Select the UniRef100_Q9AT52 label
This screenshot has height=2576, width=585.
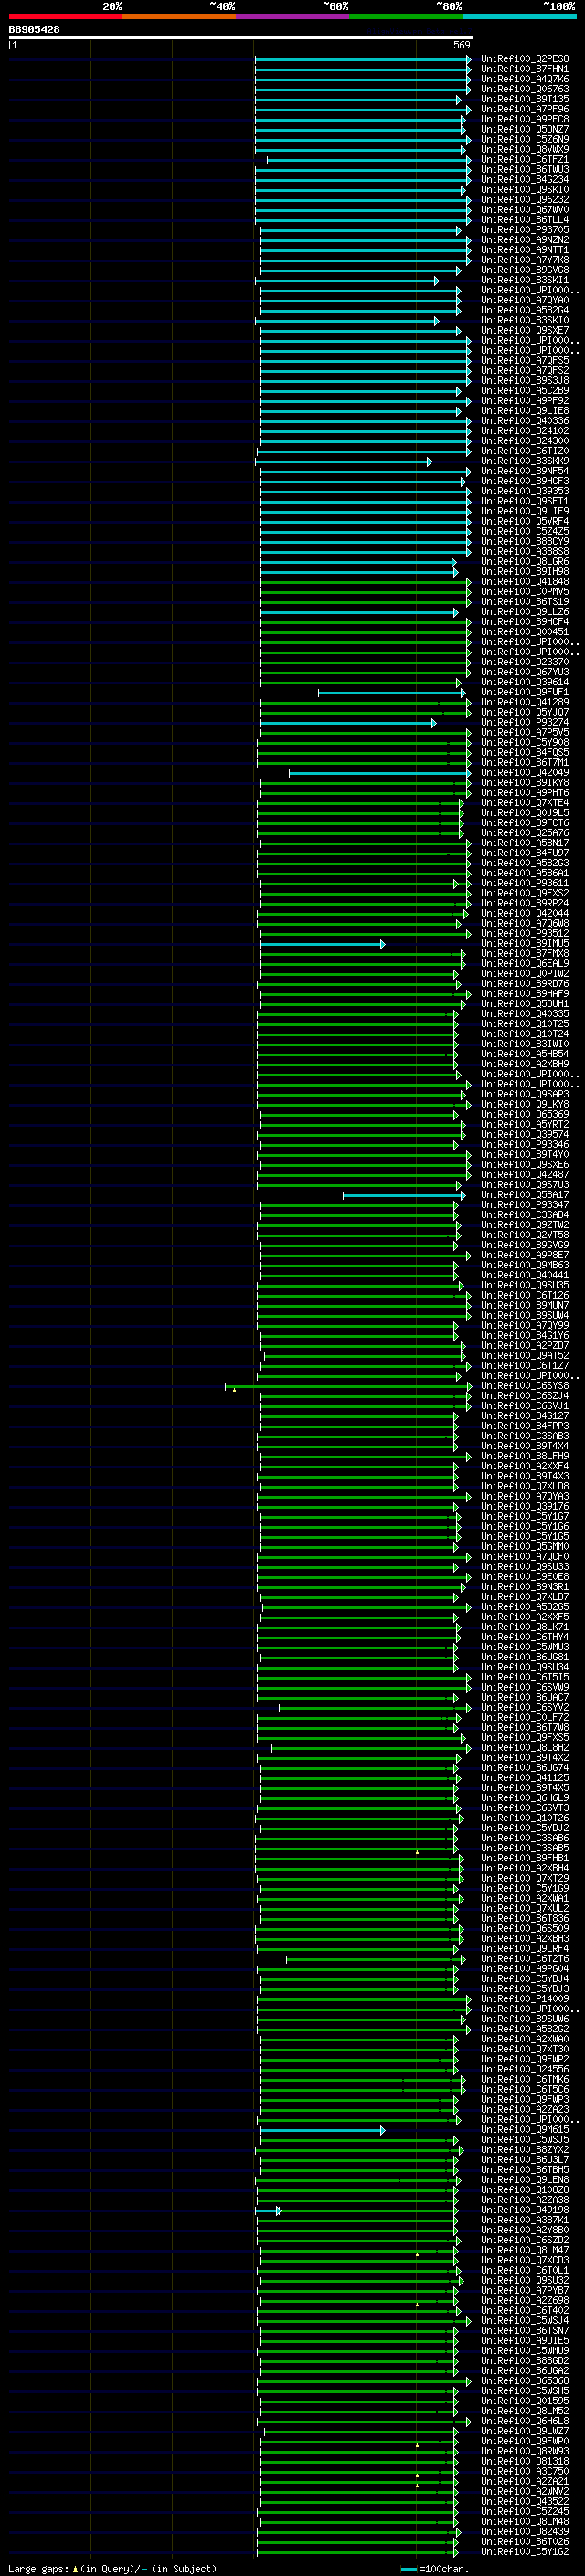point(525,1356)
